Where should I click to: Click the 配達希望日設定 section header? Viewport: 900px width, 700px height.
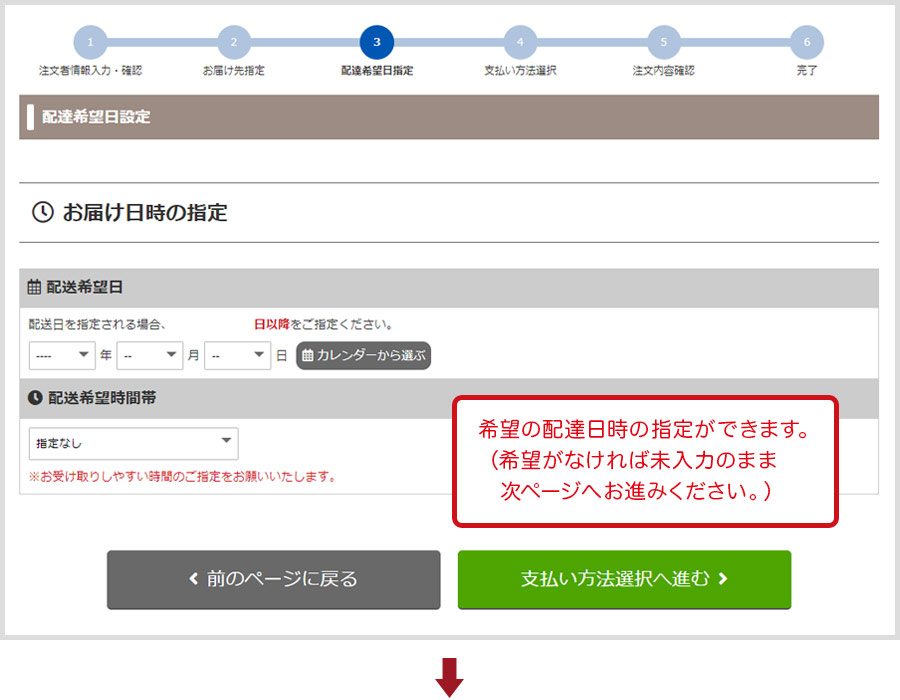[x=449, y=117]
